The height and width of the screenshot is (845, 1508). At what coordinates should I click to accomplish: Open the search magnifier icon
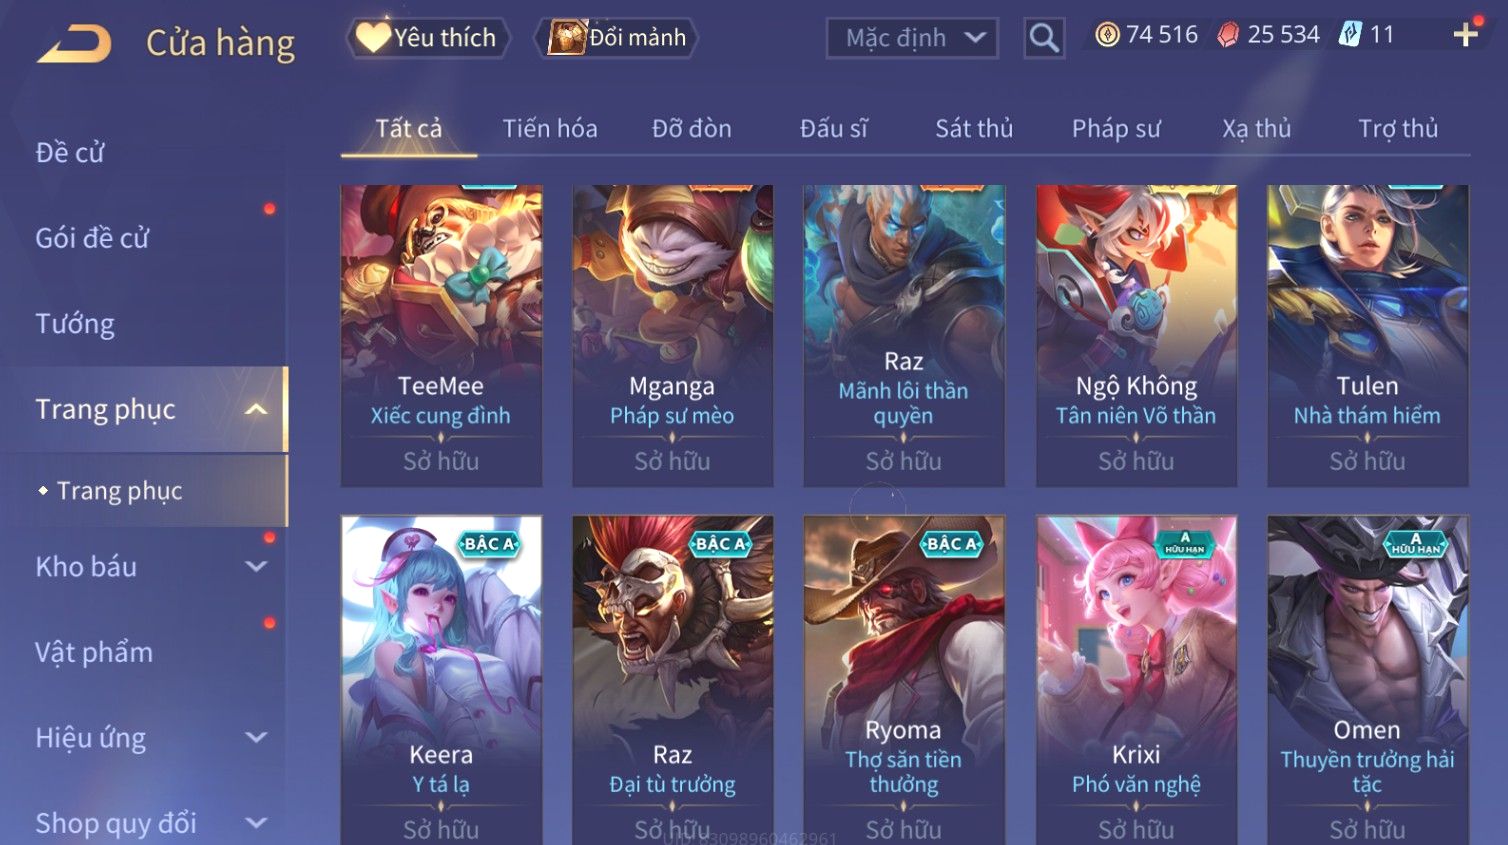[1044, 38]
